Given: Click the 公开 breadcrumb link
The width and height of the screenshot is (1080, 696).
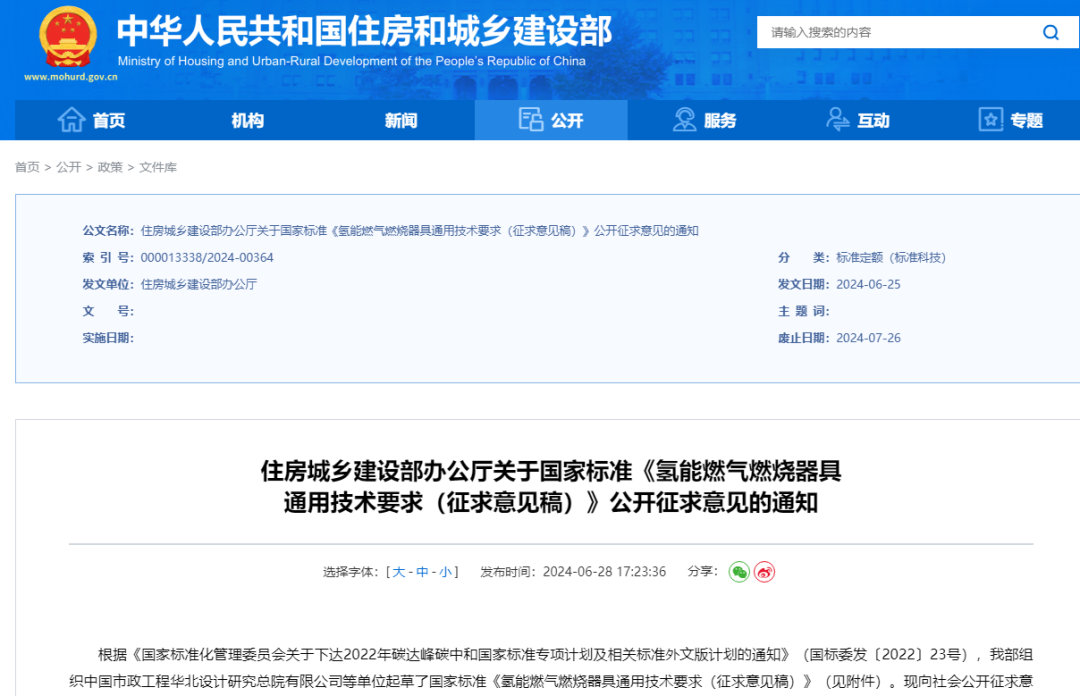Looking at the screenshot, I should pyautogui.click(x=68, y=167).
